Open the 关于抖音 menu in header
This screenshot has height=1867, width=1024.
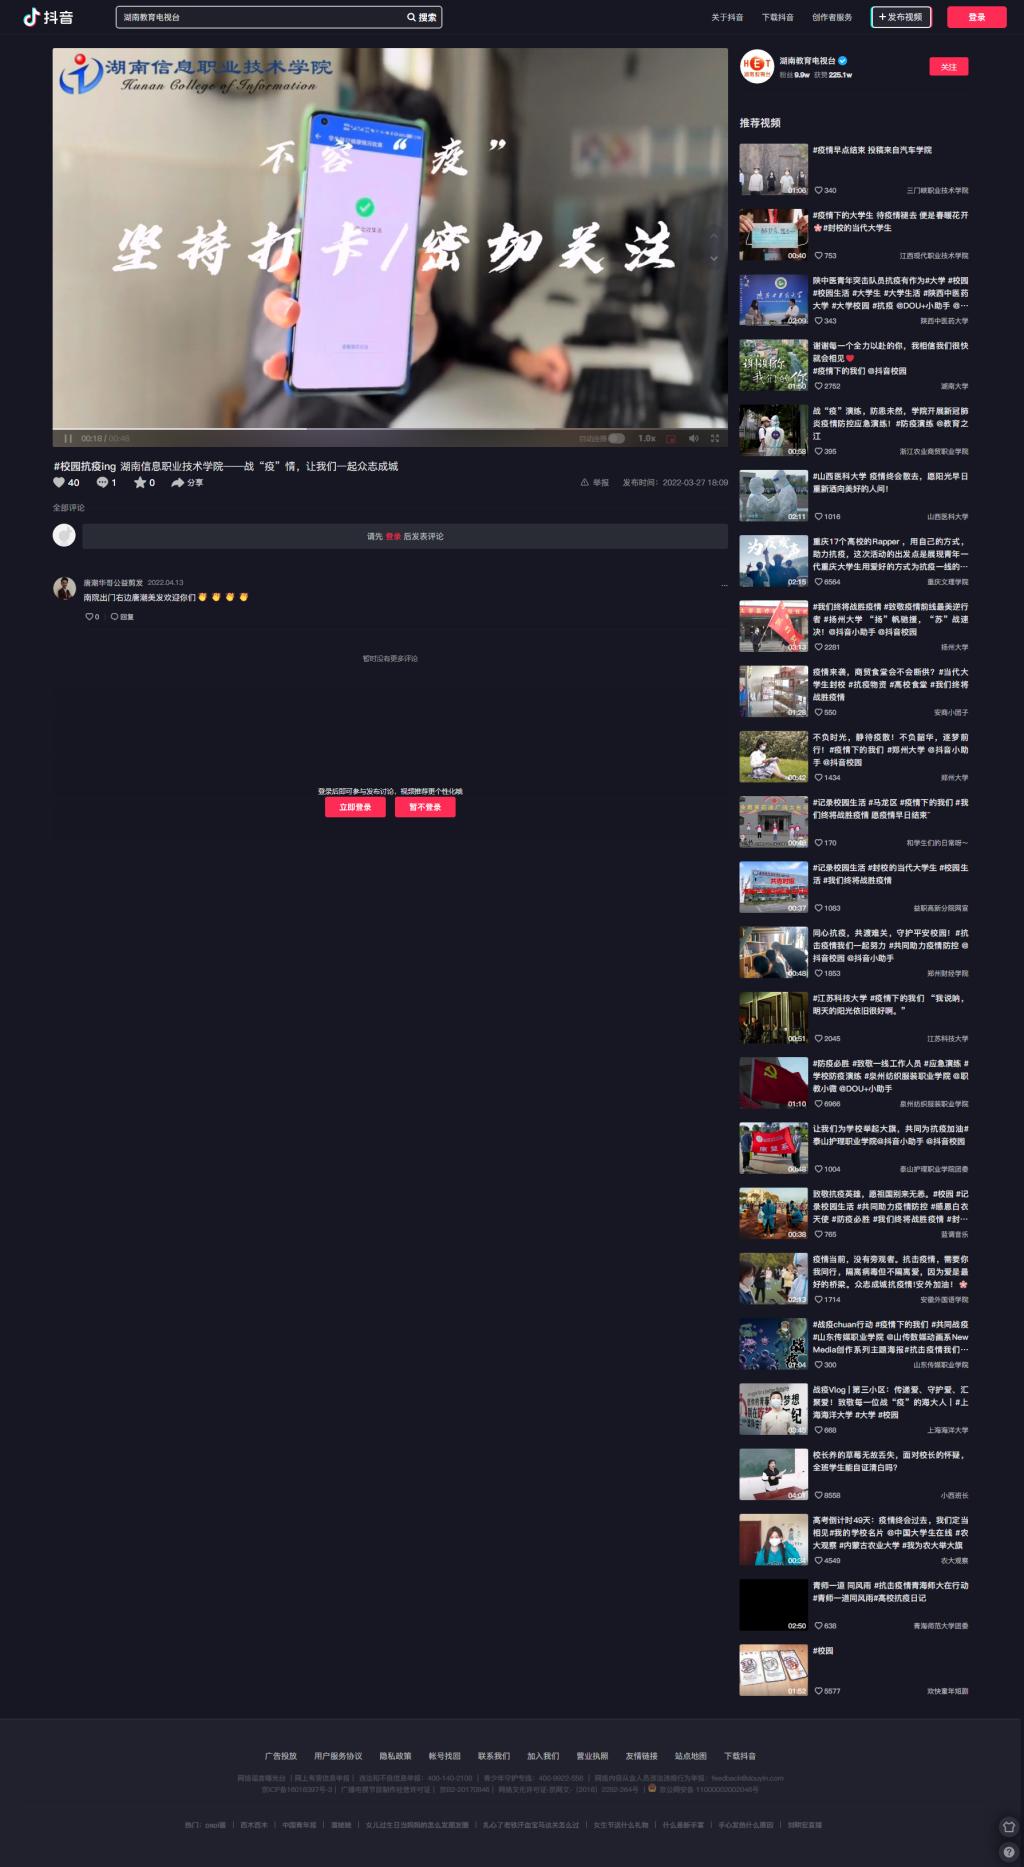pyautogui.click(x=727, y=17)
